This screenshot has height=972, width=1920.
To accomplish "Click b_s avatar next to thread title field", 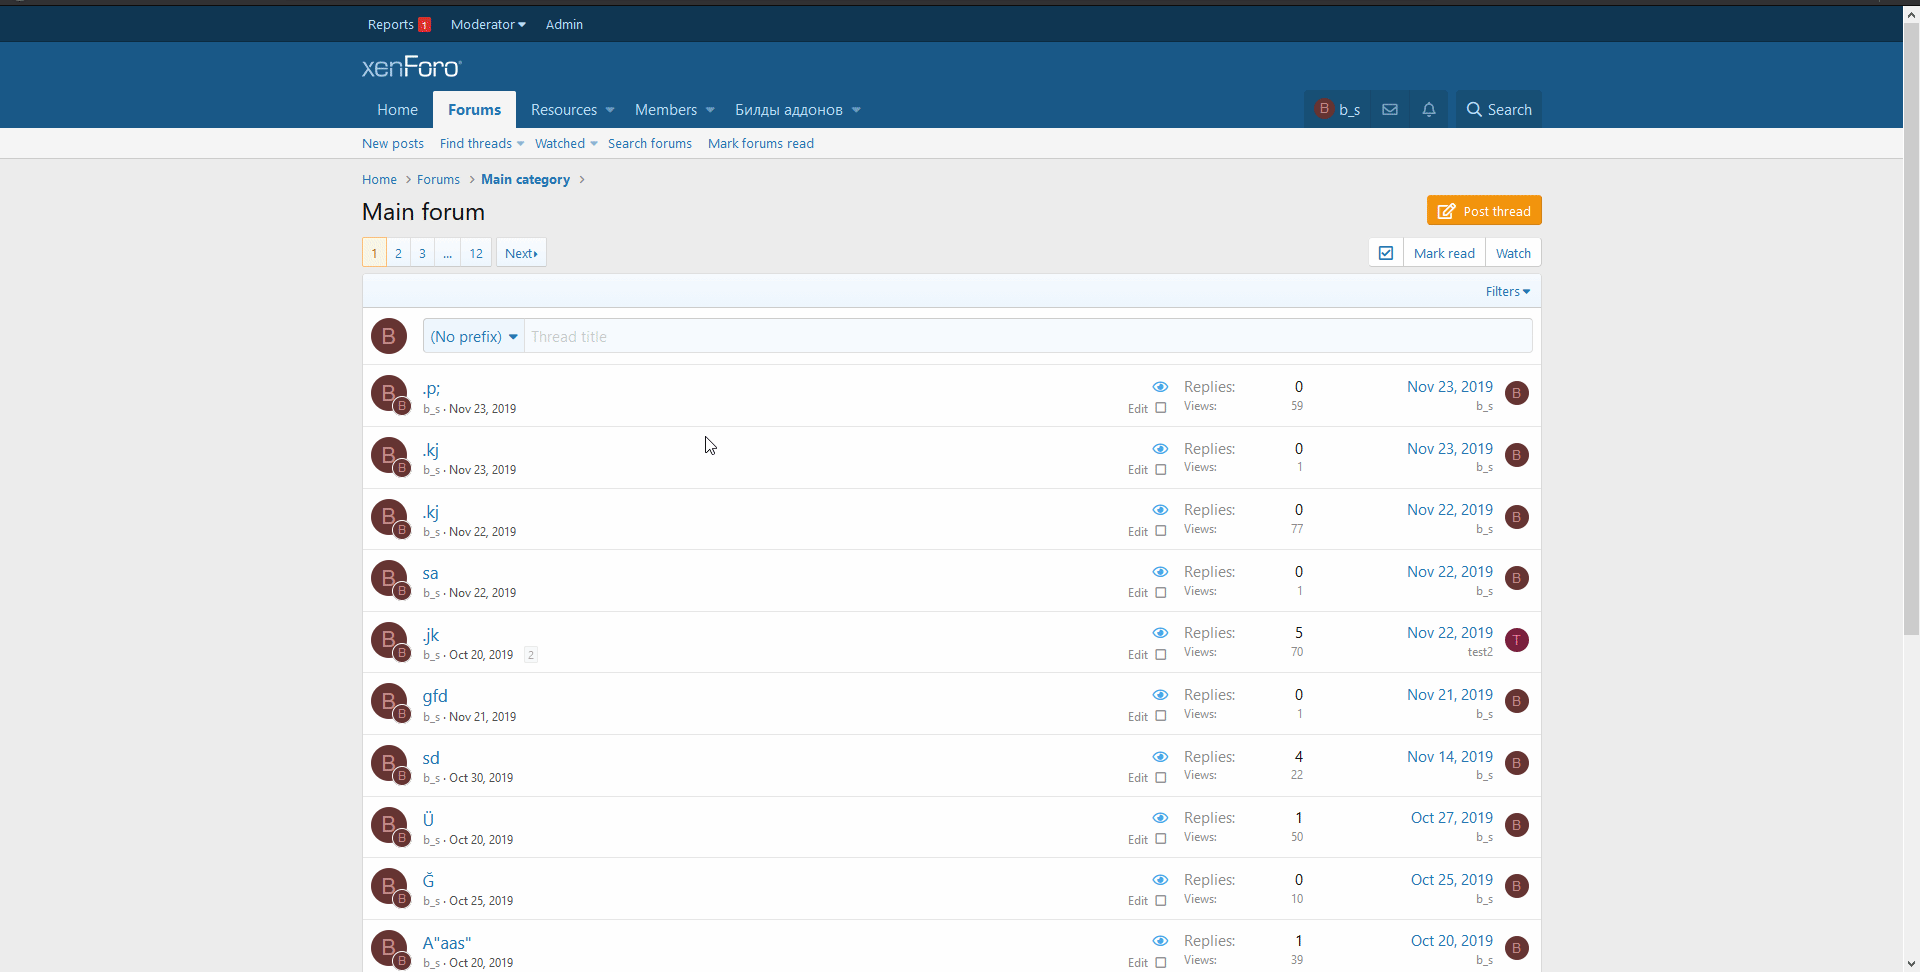I will coord(389,336).
